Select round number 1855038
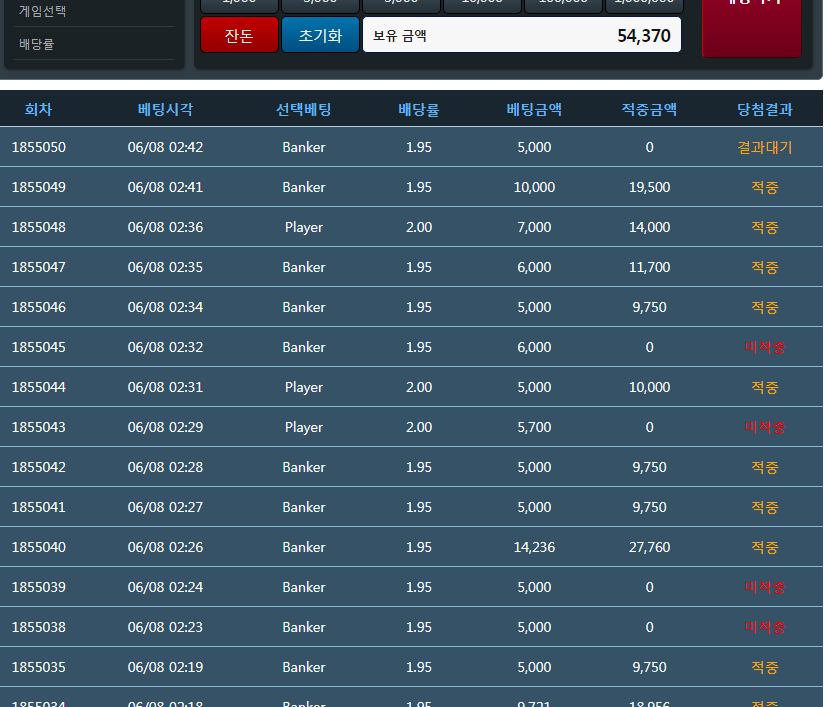 point(39,627)
